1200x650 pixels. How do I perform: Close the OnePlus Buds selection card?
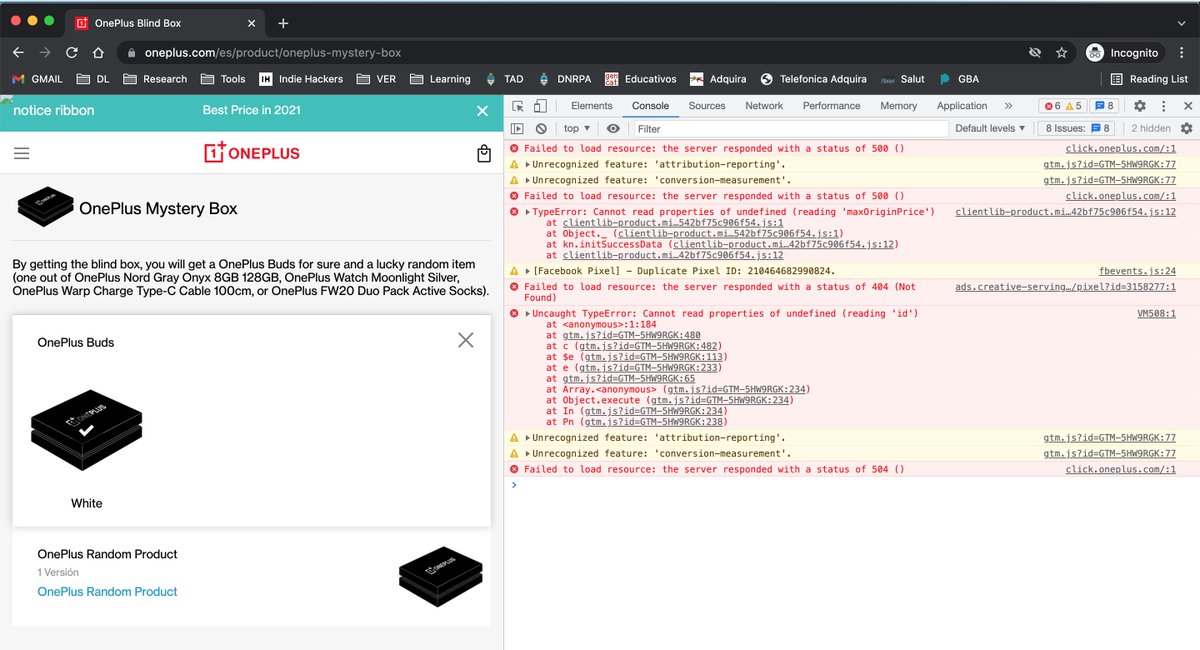click(x=465, y=340)
